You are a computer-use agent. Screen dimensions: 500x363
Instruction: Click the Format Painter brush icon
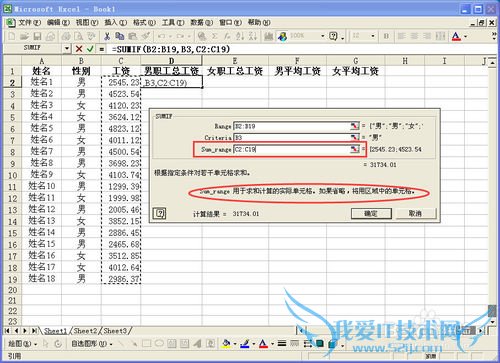pos(146,36)
